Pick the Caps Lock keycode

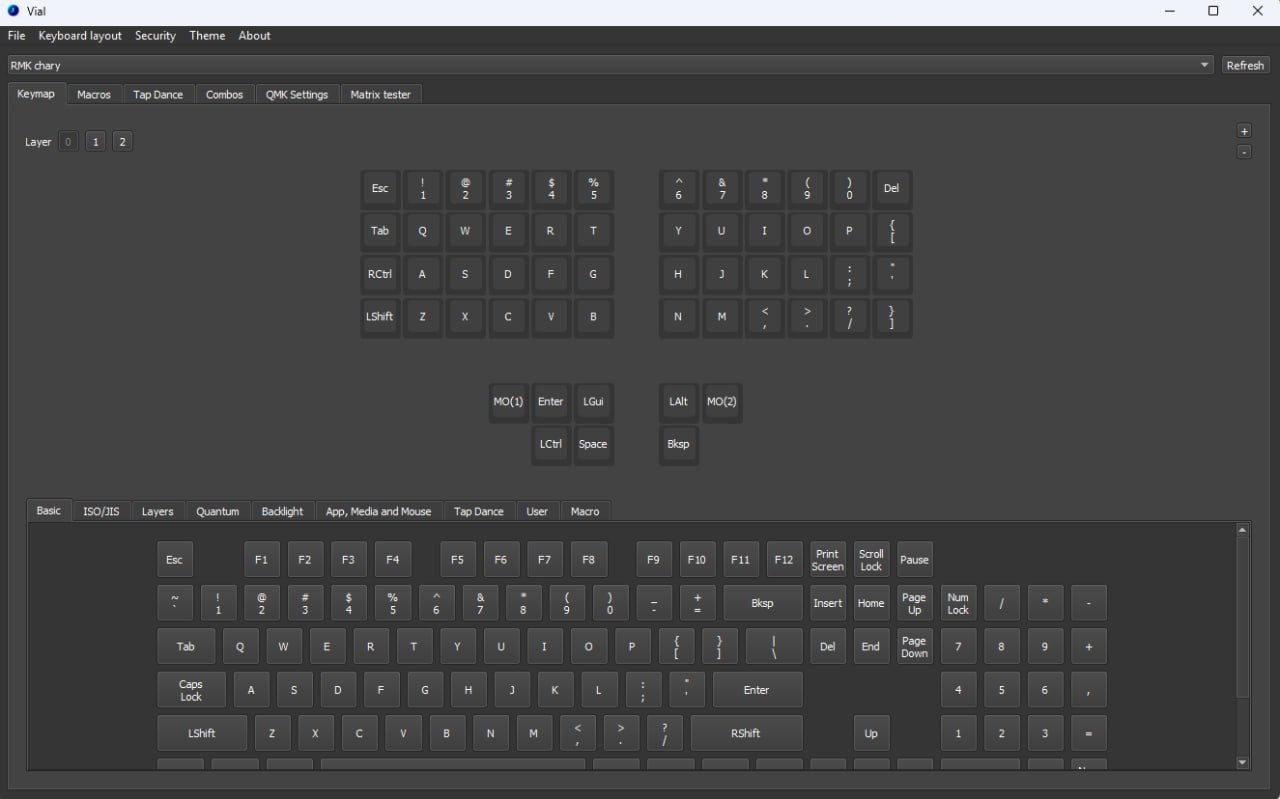pyautogui.click(x=191, y=690)
